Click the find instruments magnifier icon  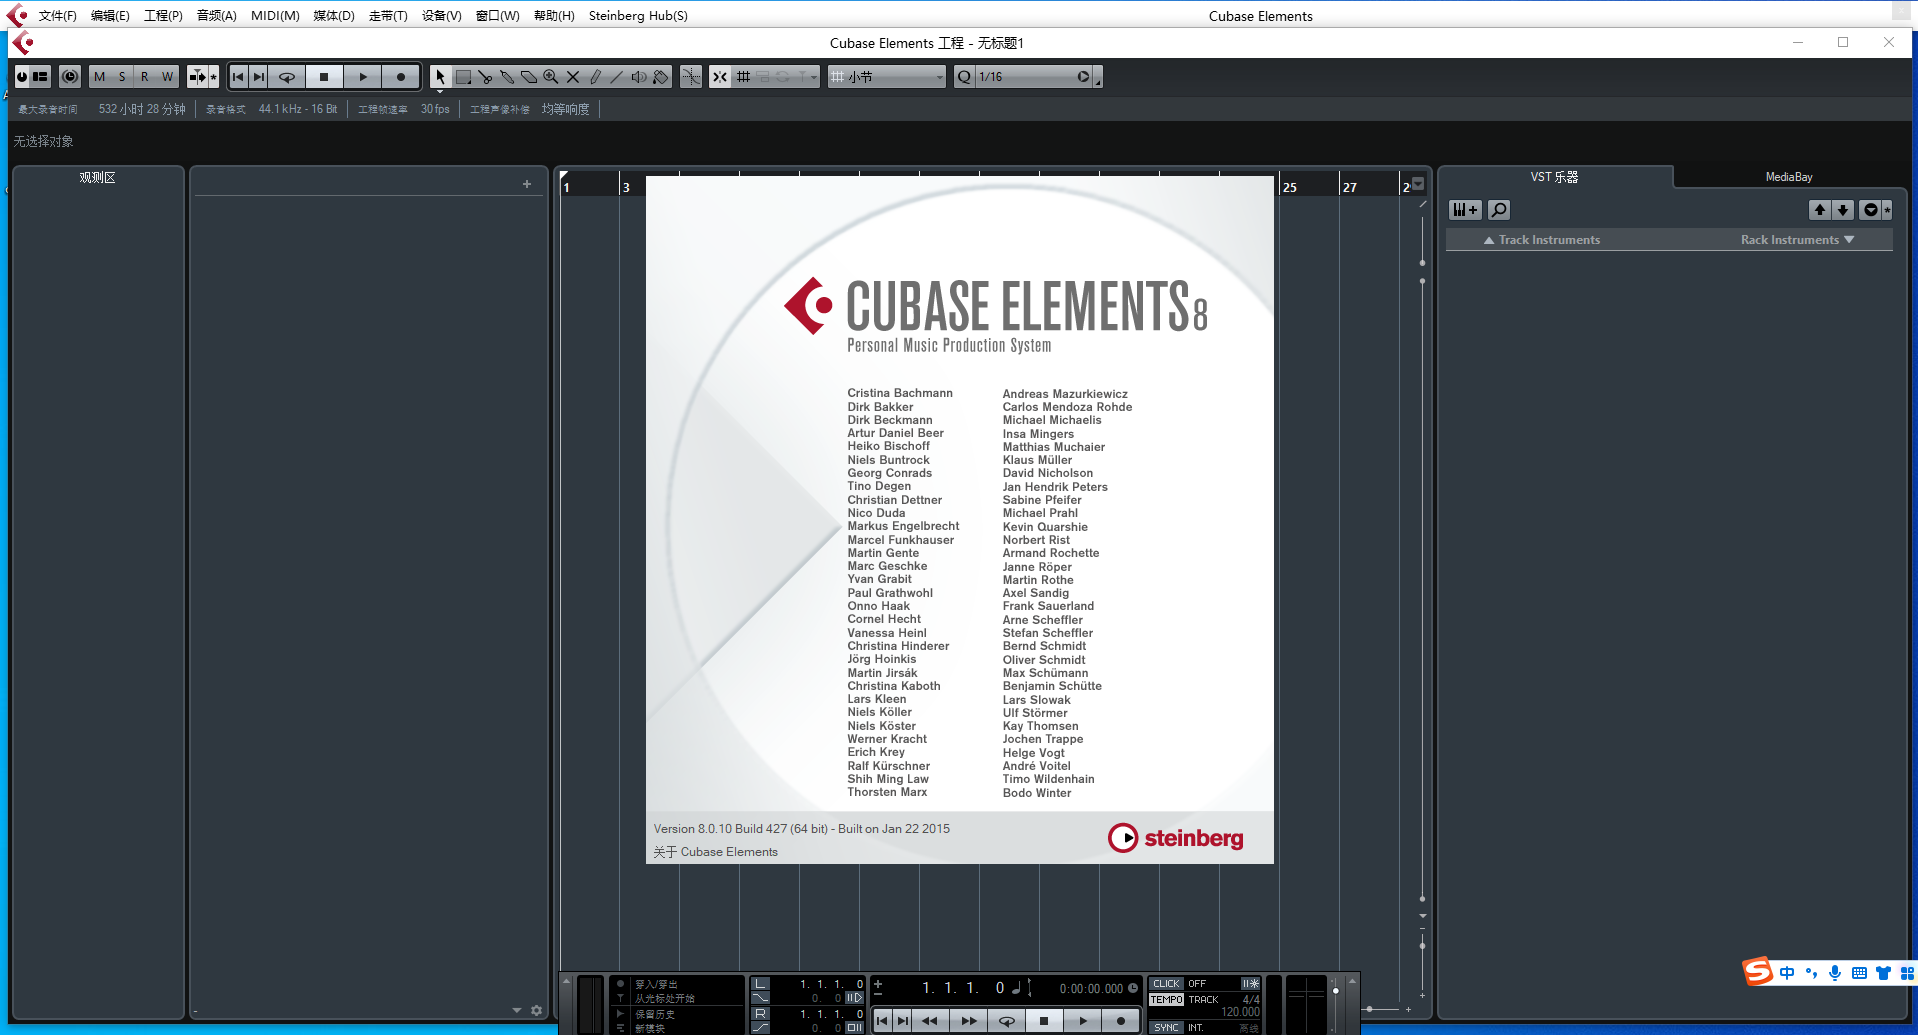(1499, 210)
